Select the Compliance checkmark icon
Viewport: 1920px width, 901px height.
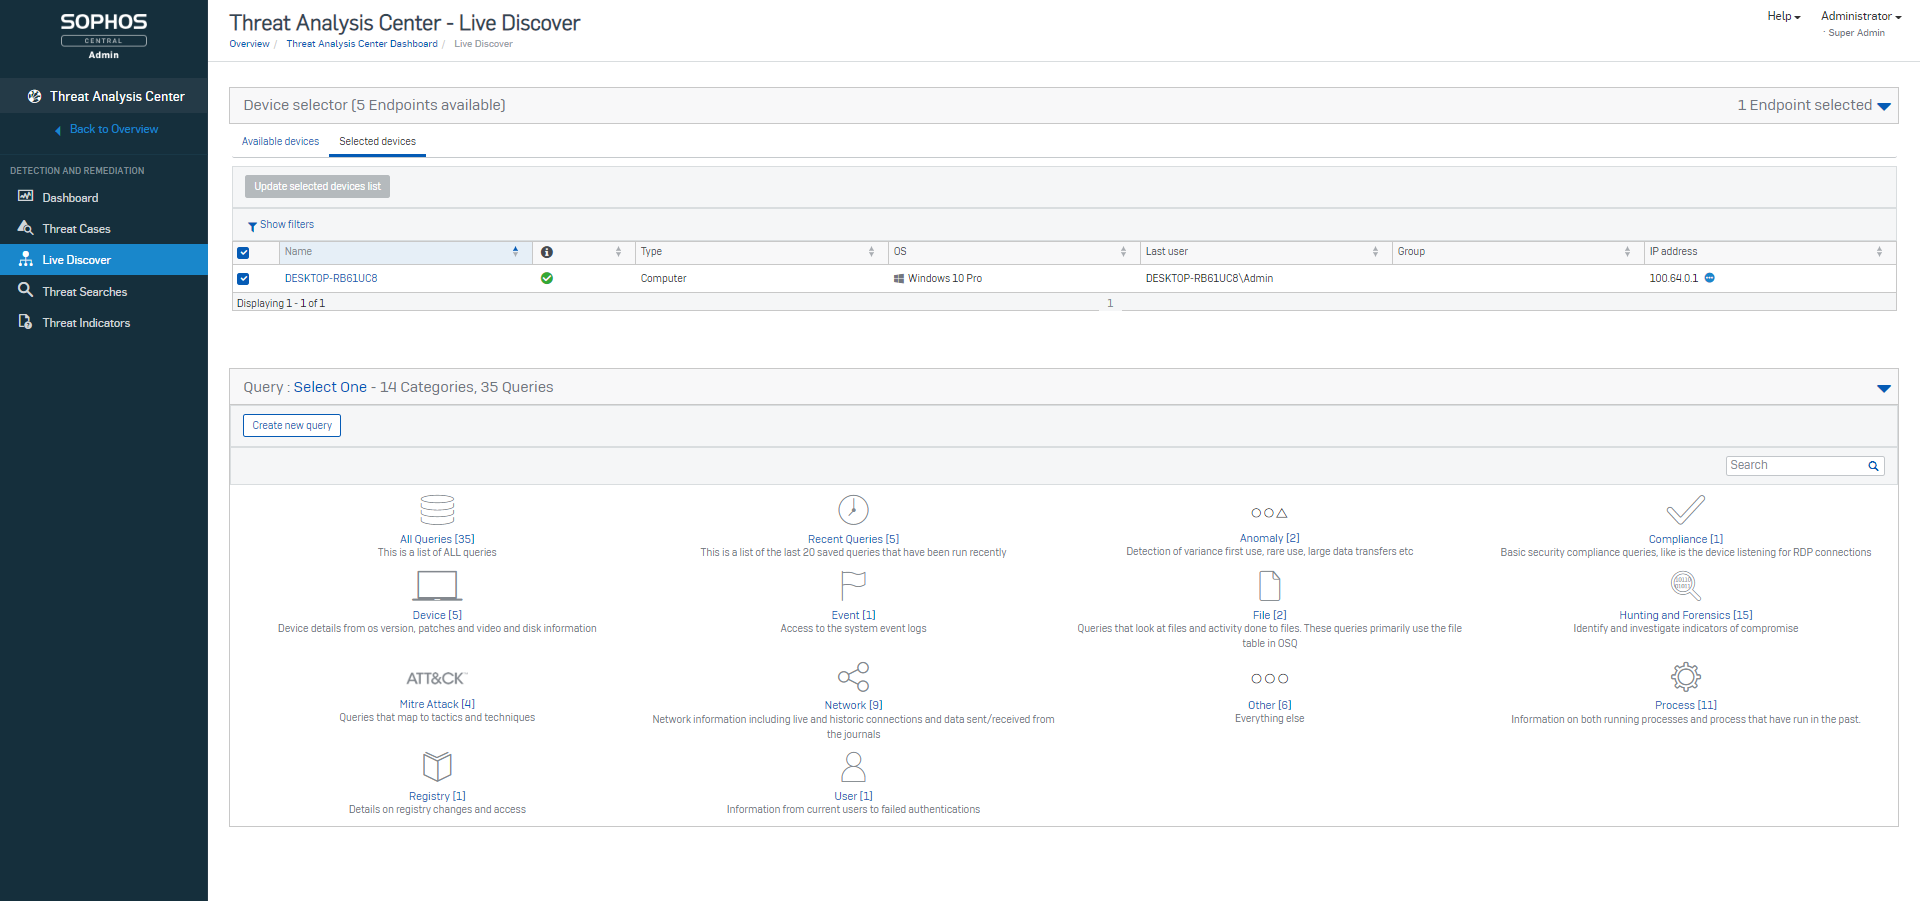point(1685,510)
